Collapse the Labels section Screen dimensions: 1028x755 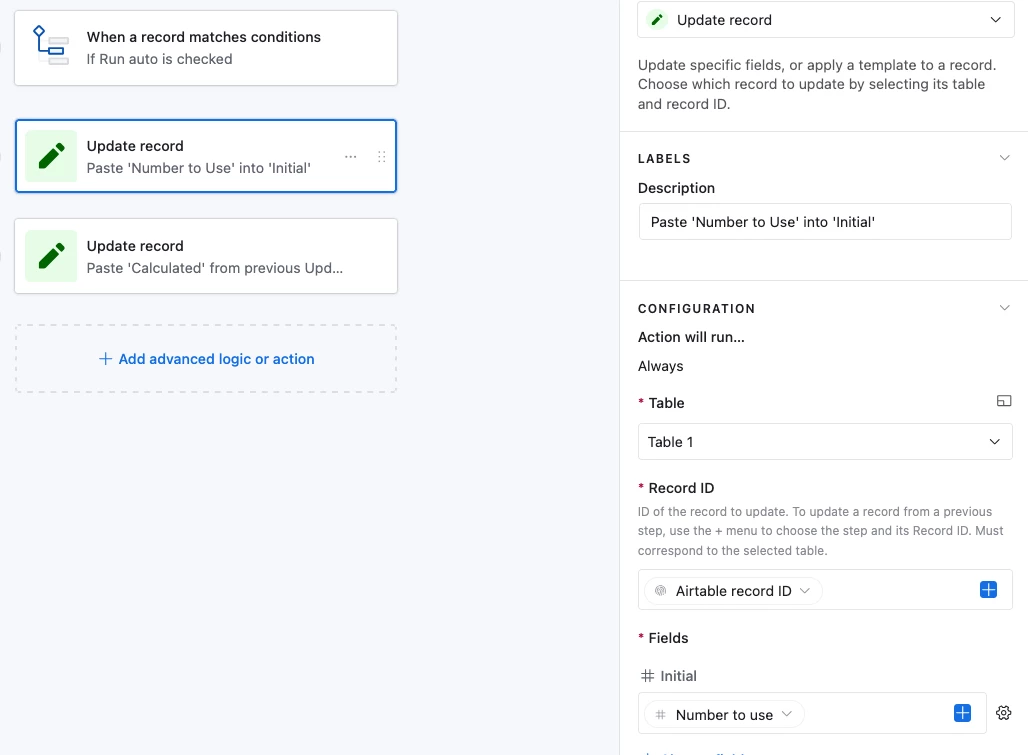(x=1004, y=158)
